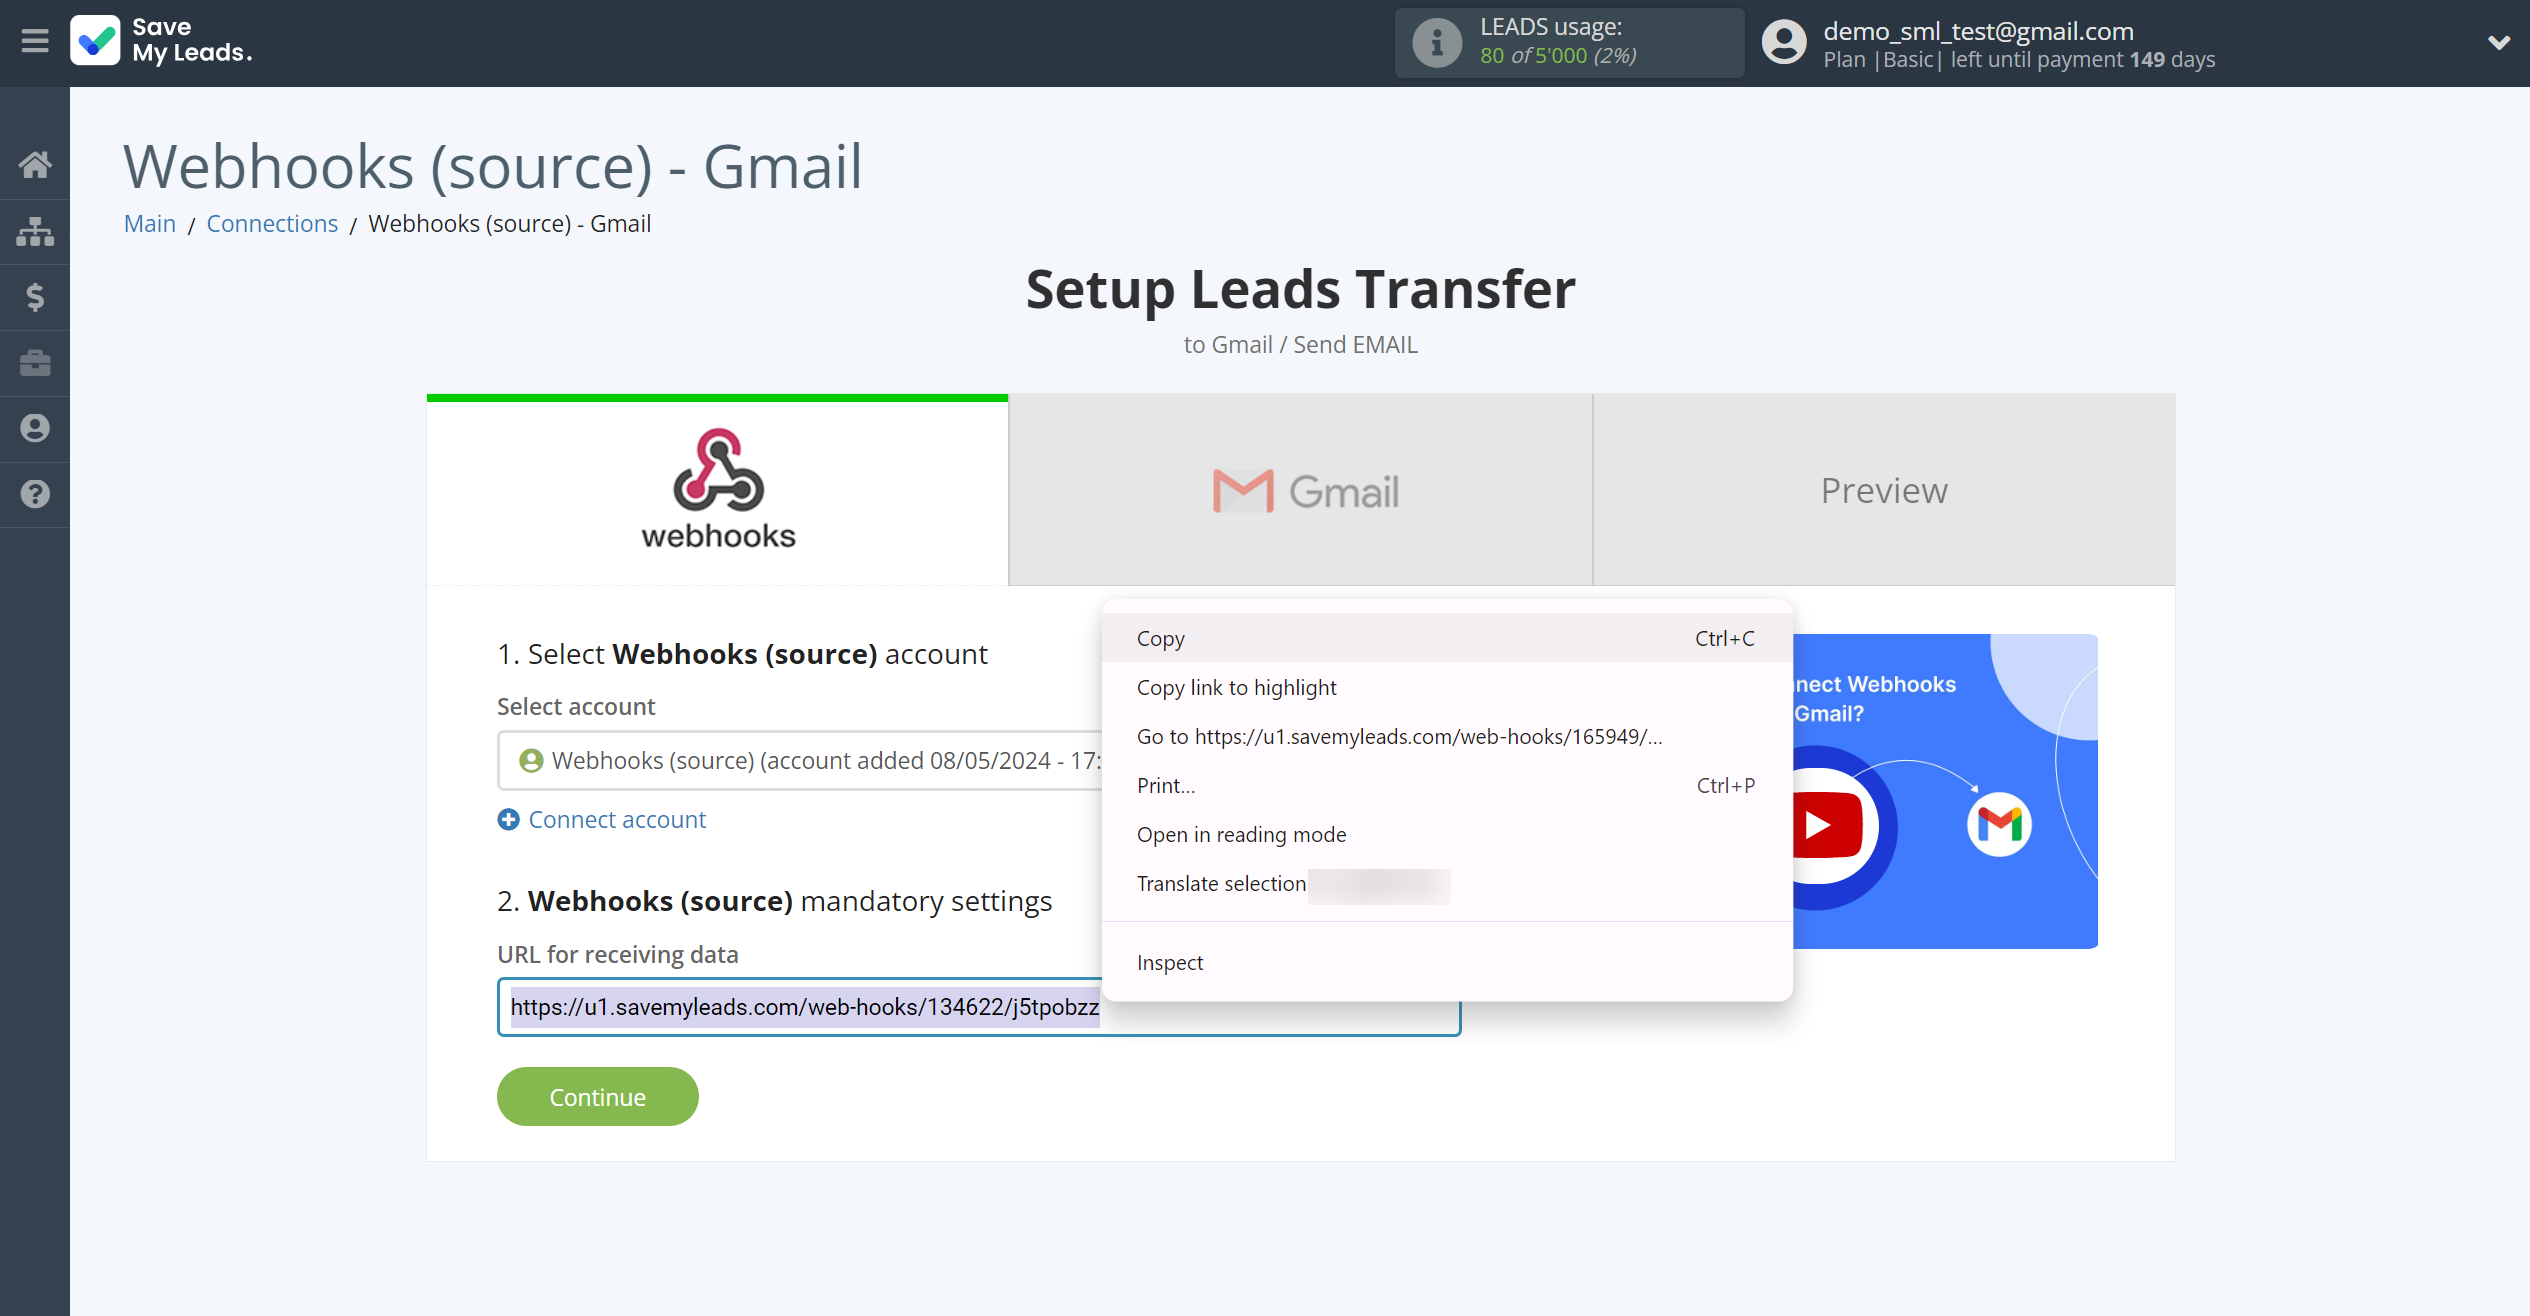Click the Inspect context menu option
The width and height of the screenshot is (2530, 1316).
[x=1170, y=961]
